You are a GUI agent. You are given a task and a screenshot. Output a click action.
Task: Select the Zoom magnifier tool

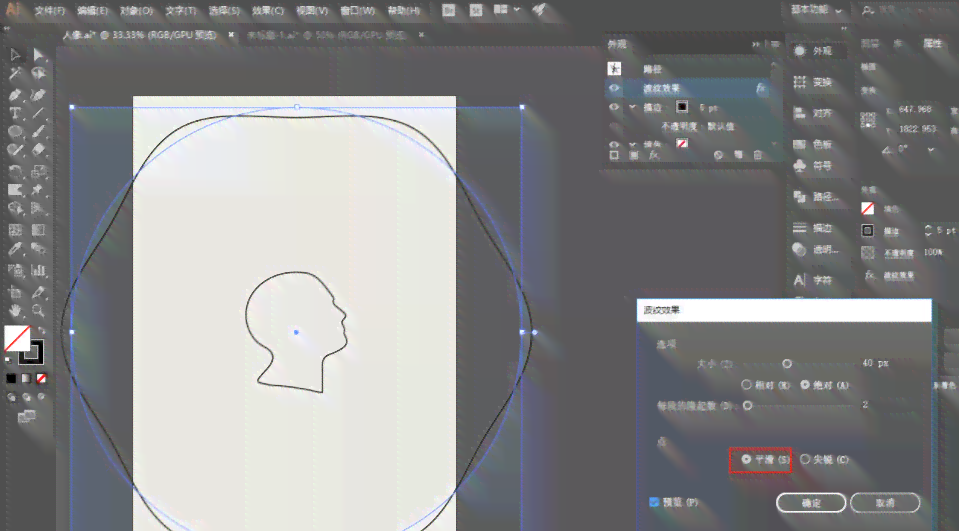point(39,310)
